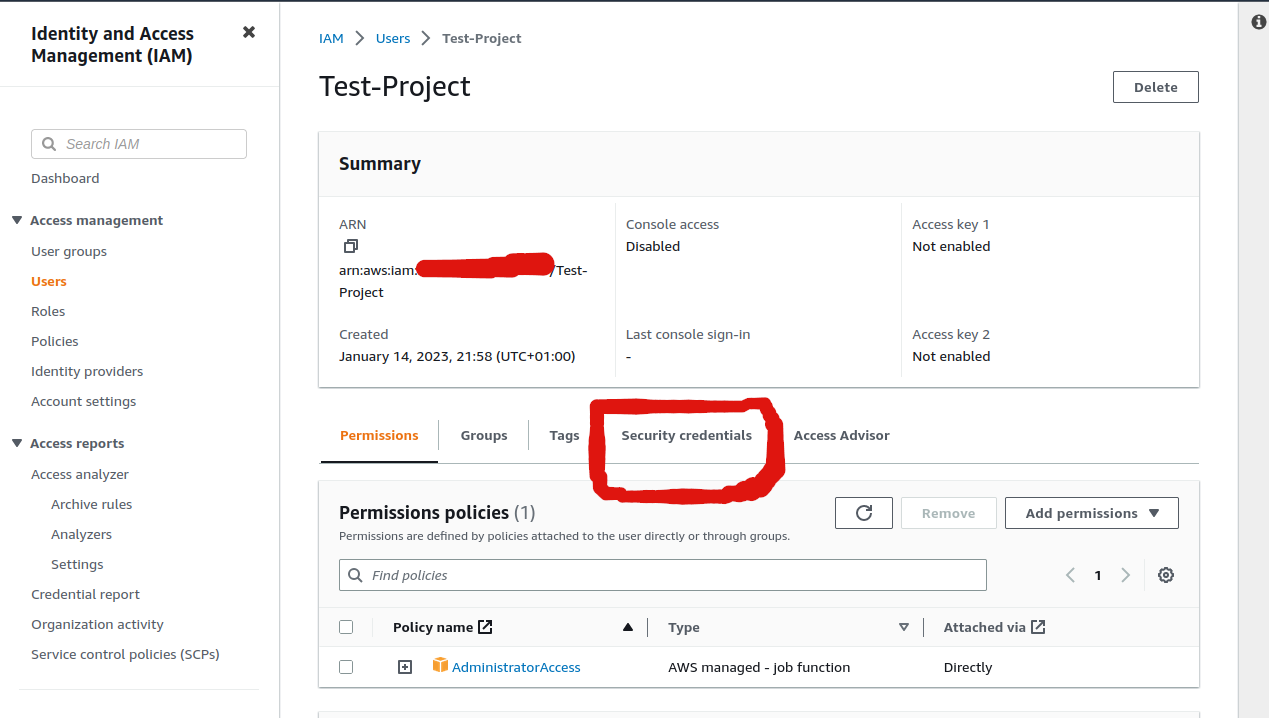The width and height of the screenshot is (1269, 718).
Task: Click the Attached via column header
Action: (985, 627)
